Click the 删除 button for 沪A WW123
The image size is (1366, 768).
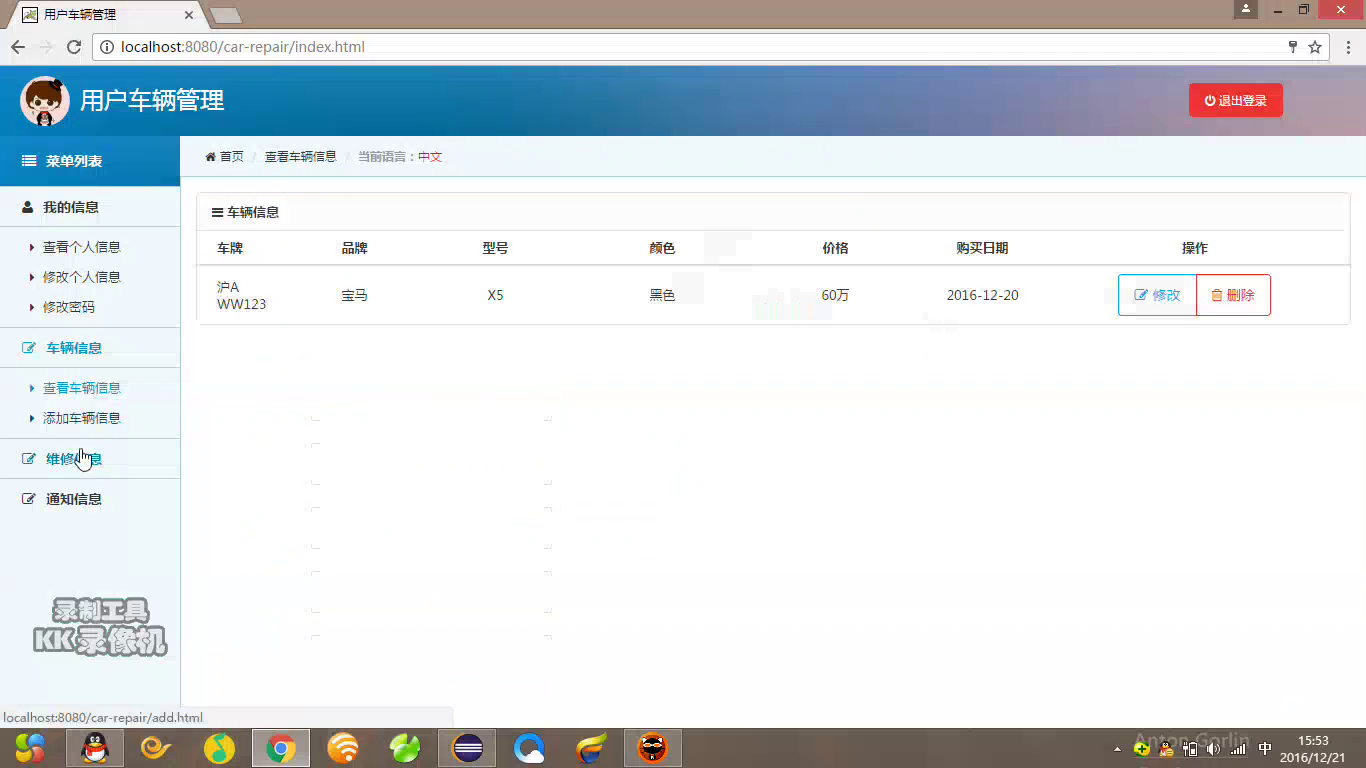[x=1233, y=295]
